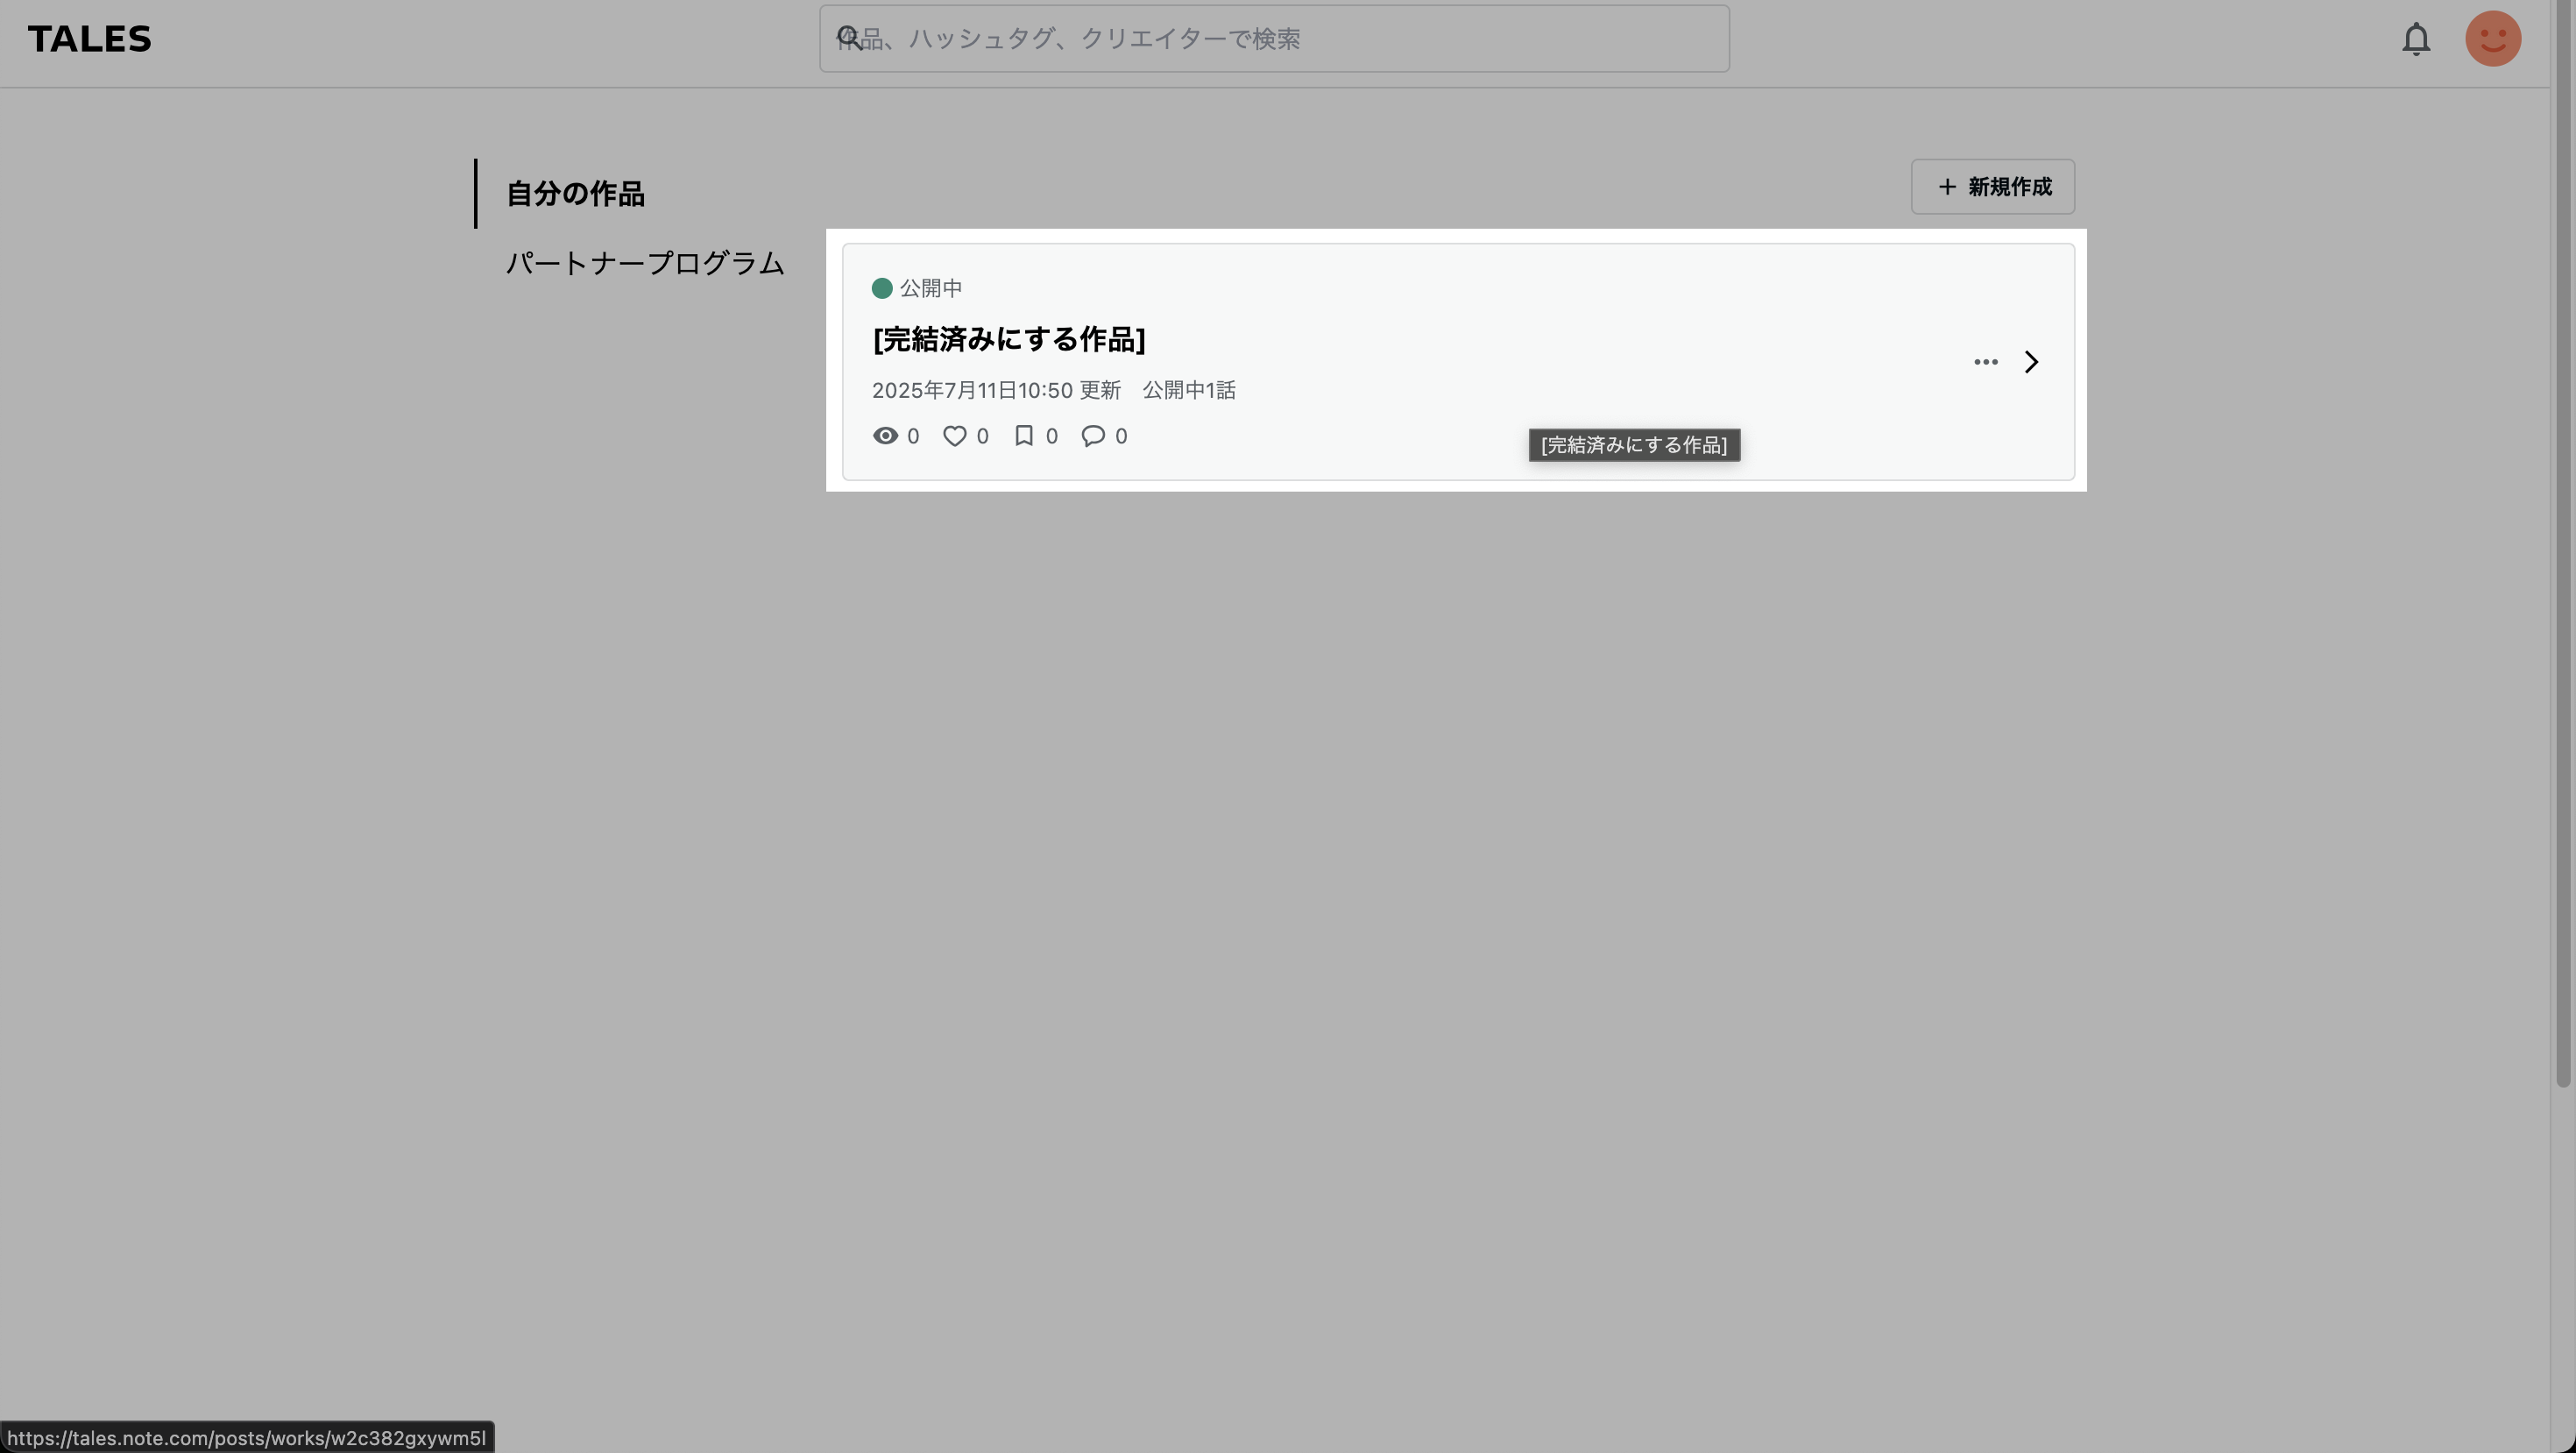Click the green 公開中 status dot
2576x1453 pixels.
[882, 288]
